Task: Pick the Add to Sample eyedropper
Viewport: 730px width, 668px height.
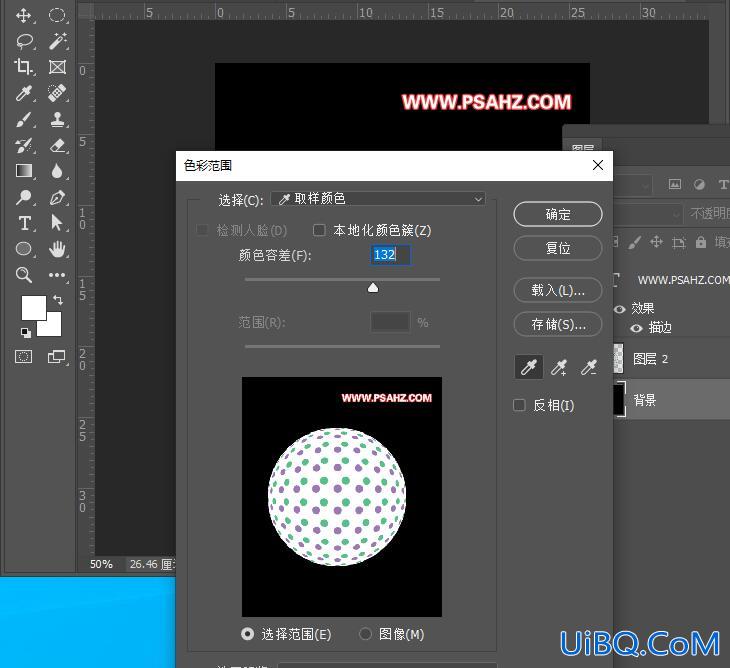Action: click(559, 368)
